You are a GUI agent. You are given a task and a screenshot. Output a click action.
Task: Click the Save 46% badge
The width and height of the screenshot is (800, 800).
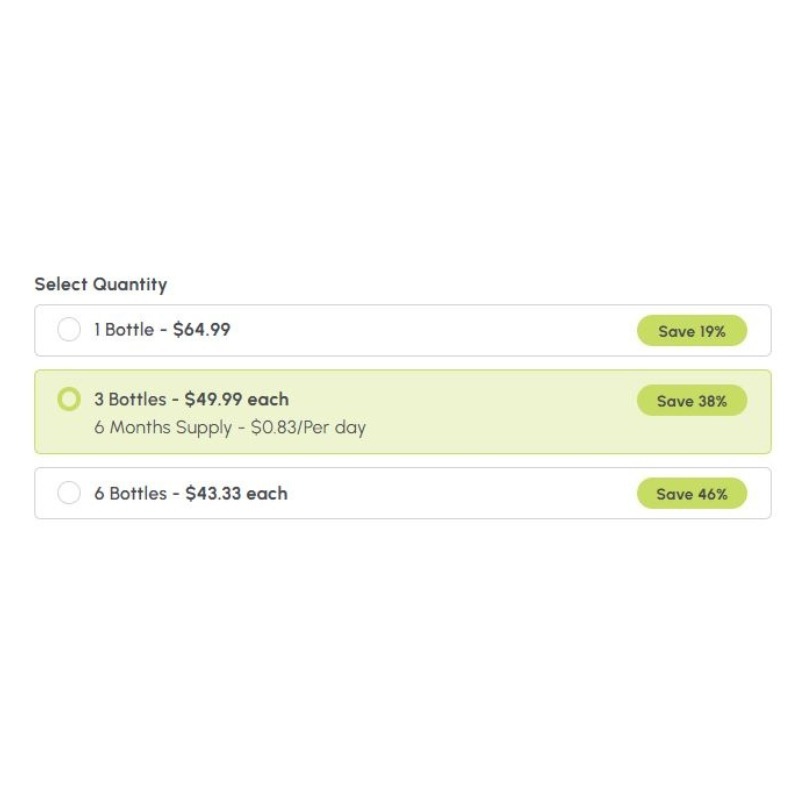click(692, 494)
